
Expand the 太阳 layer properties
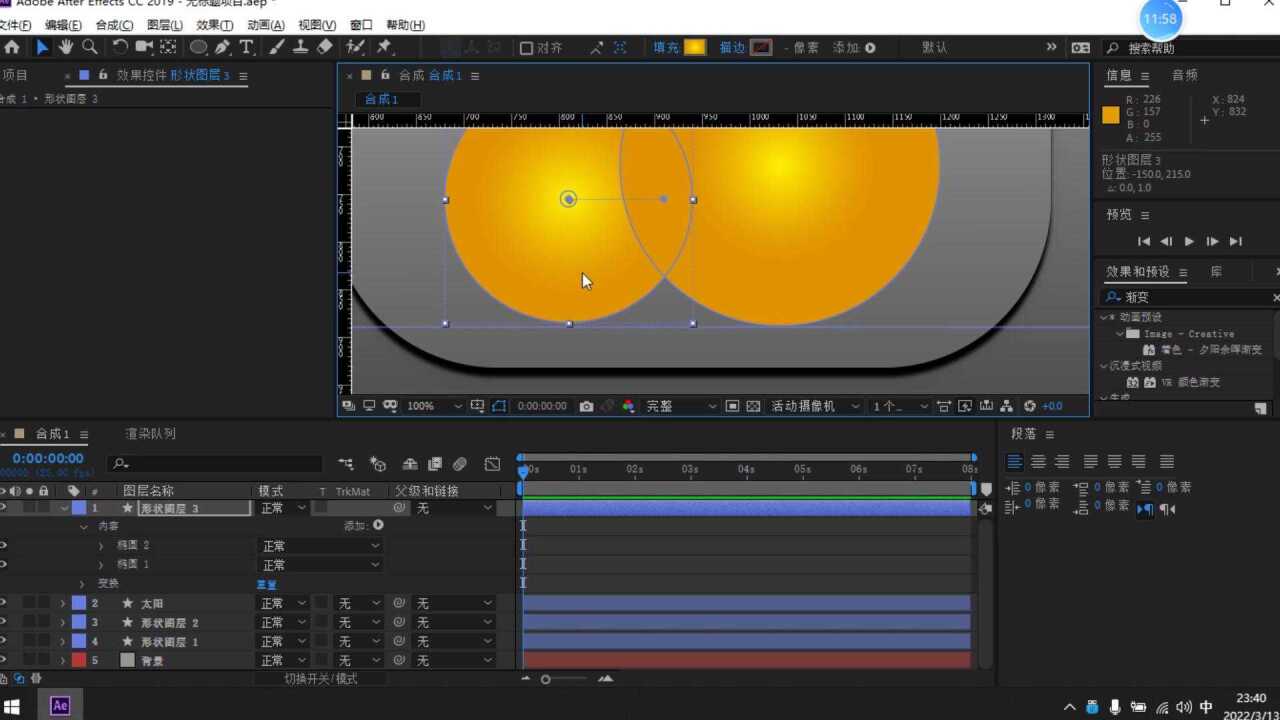pos(63,603)
